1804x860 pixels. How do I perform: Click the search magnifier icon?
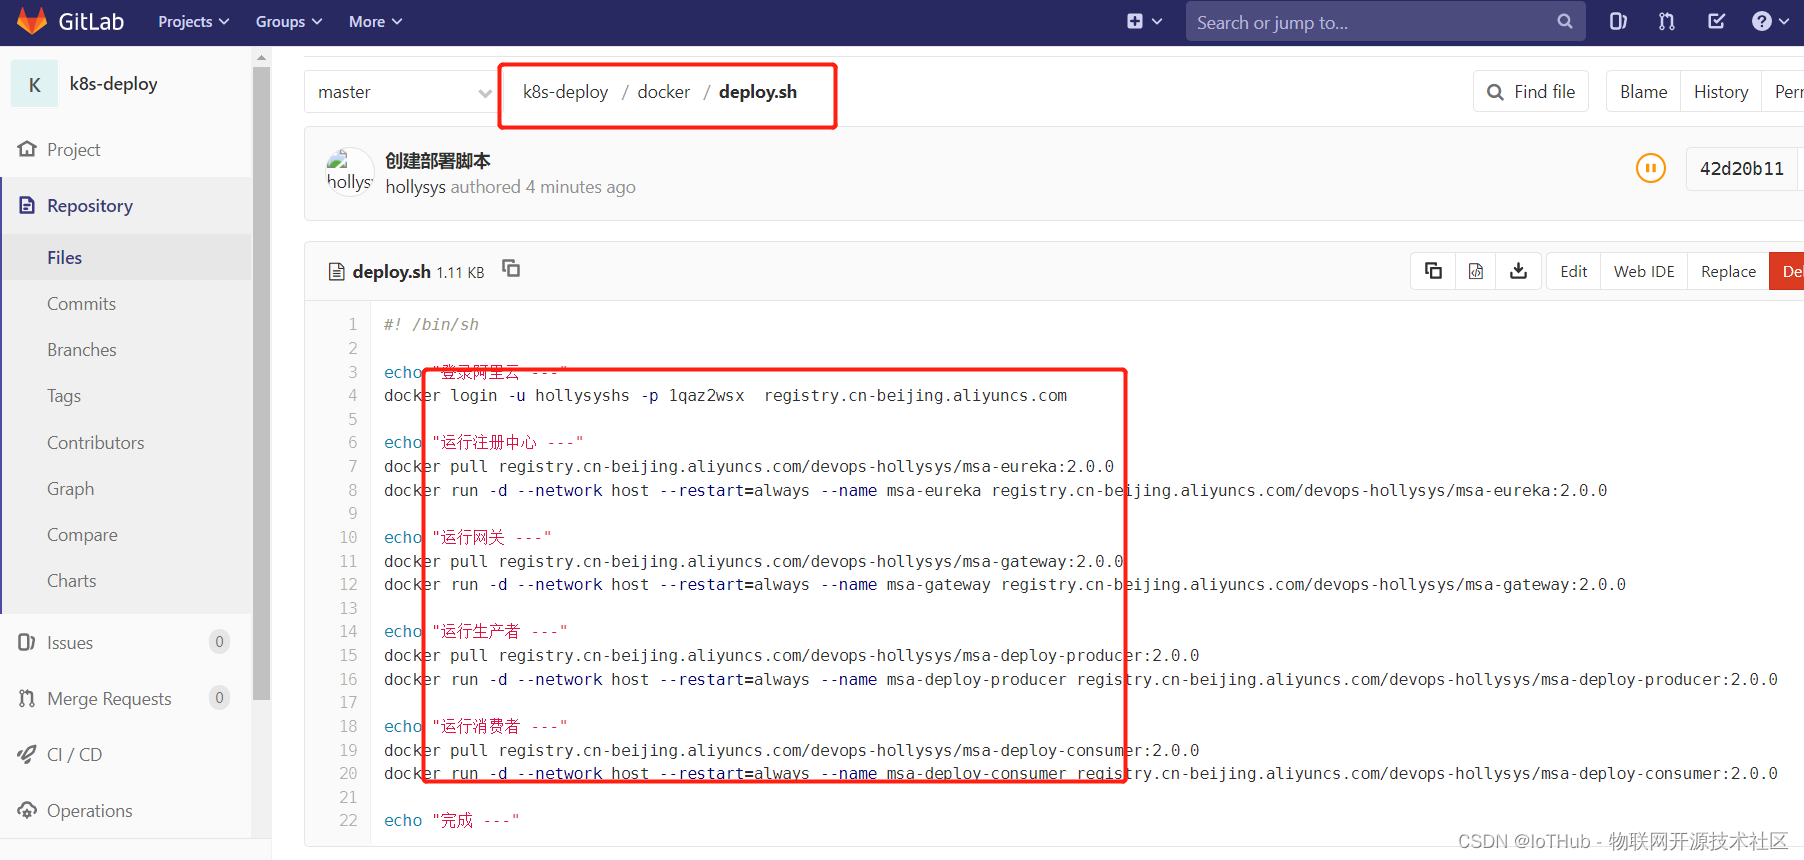coord(1565,21)
